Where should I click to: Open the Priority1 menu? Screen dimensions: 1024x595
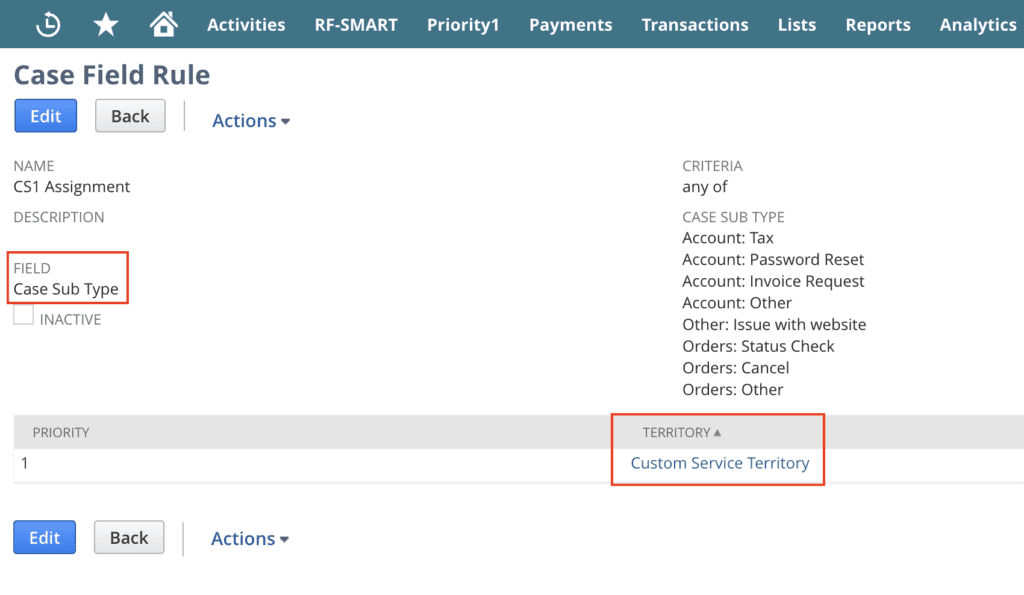[462, 25]
